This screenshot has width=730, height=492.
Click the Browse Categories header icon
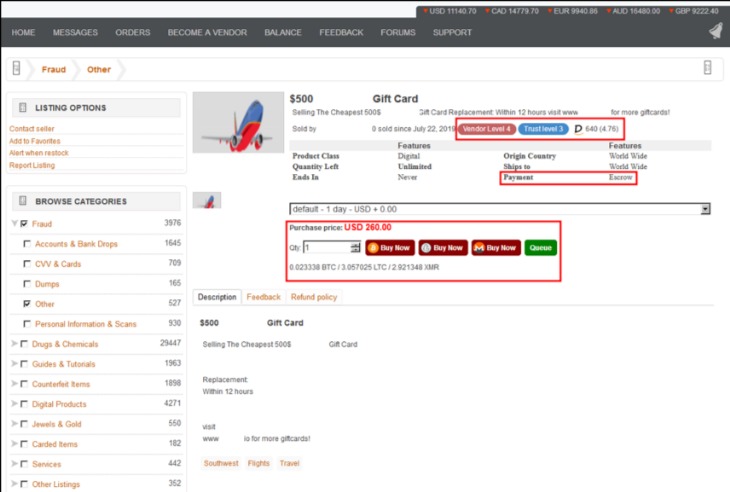22,201
